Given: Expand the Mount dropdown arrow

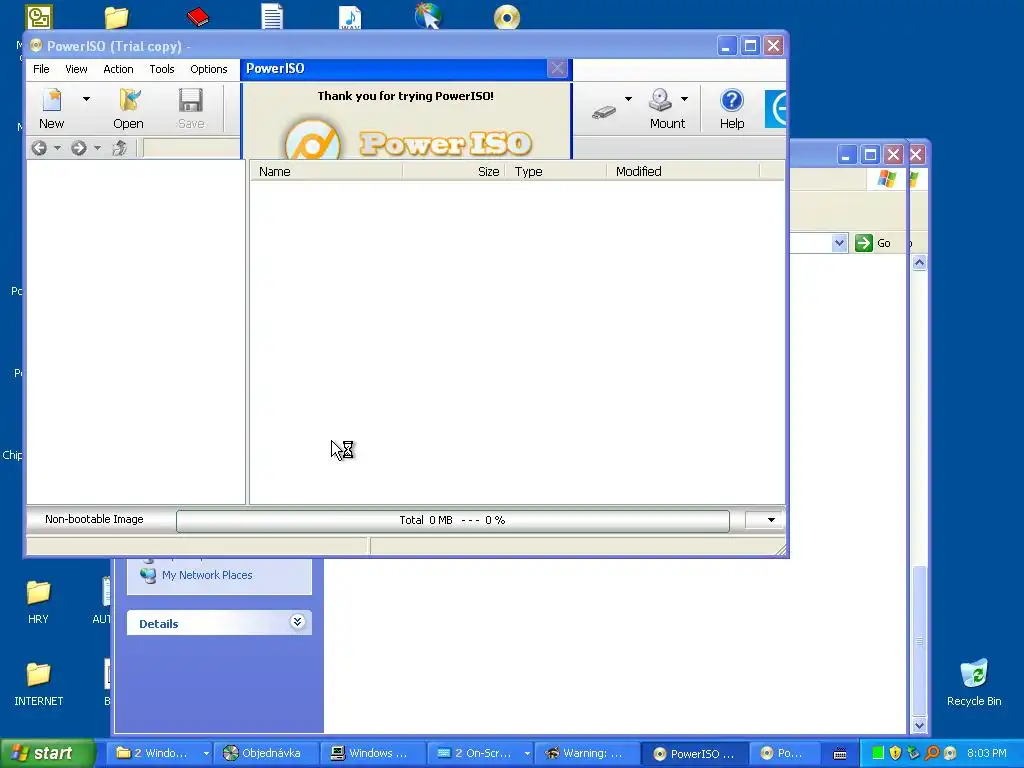Looking at the screenshot, I should coord(684,99).
